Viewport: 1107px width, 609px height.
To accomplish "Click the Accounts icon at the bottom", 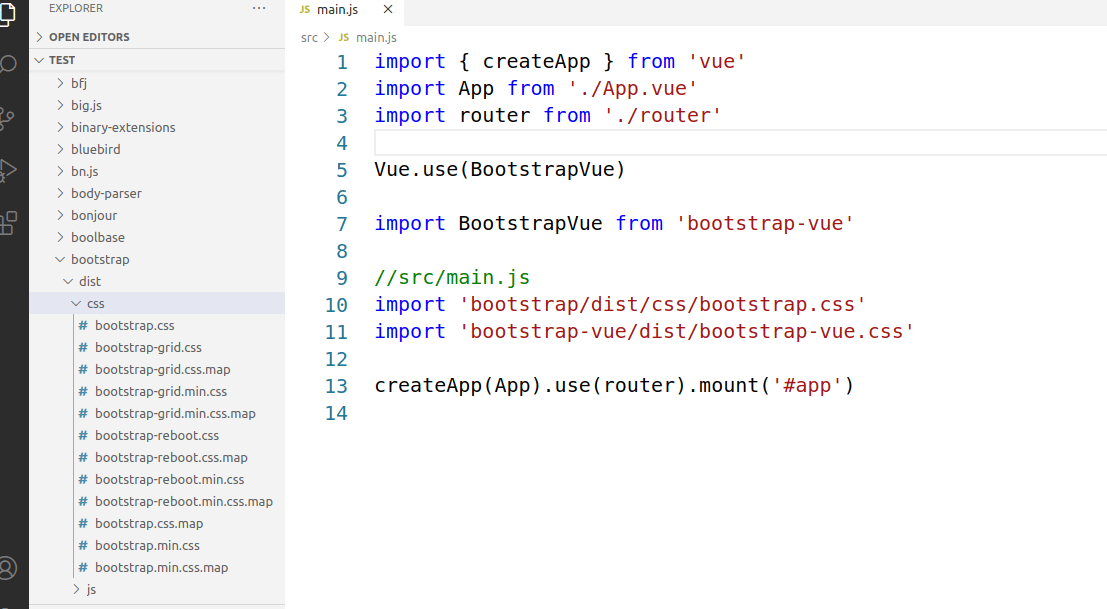I will [x=10, y=570].
